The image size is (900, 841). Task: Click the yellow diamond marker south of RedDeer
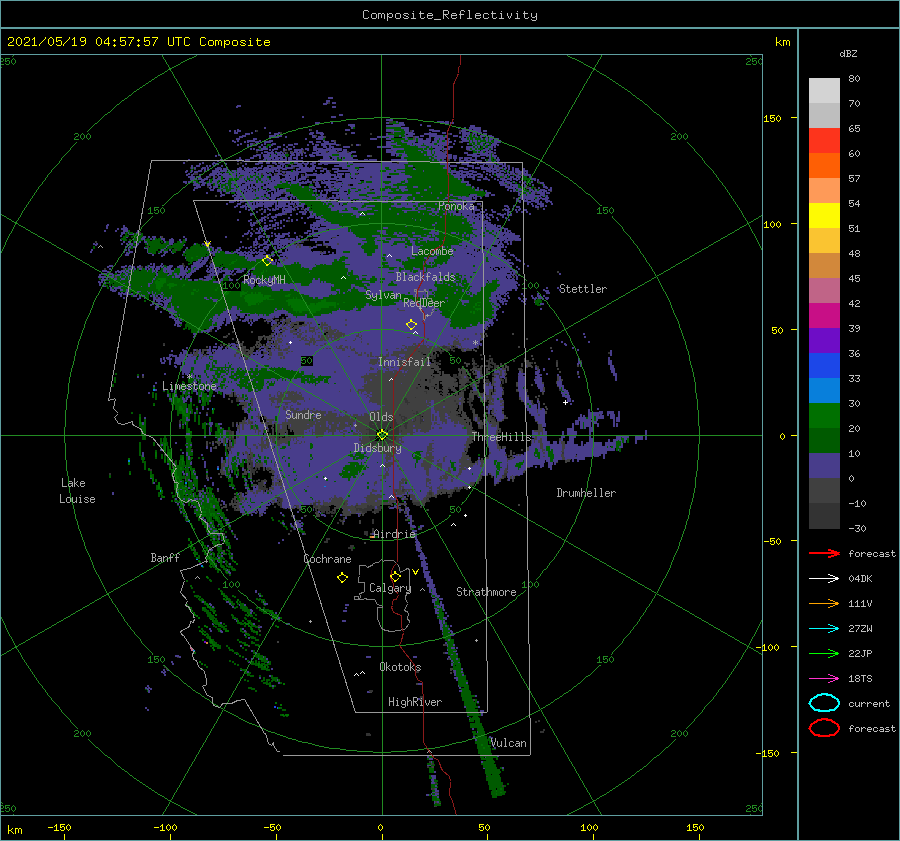tap(412, 325)
